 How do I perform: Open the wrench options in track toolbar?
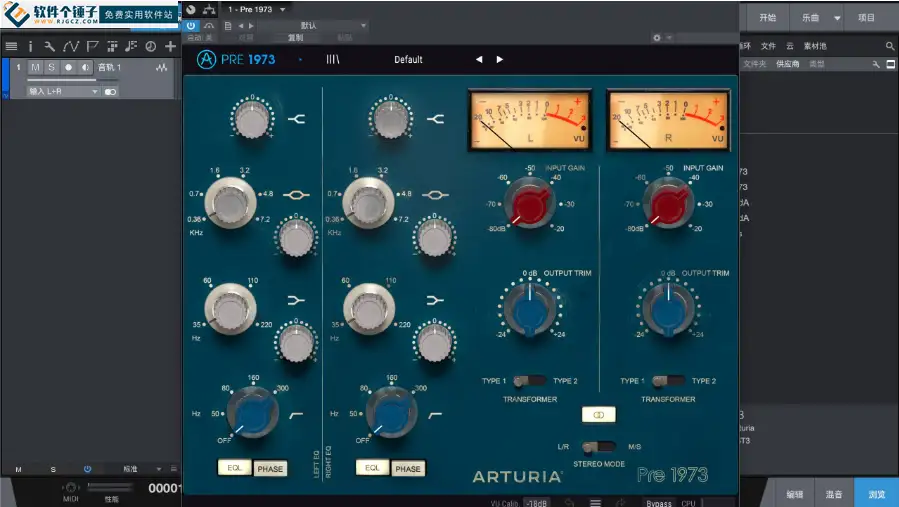tap(49, 46)
